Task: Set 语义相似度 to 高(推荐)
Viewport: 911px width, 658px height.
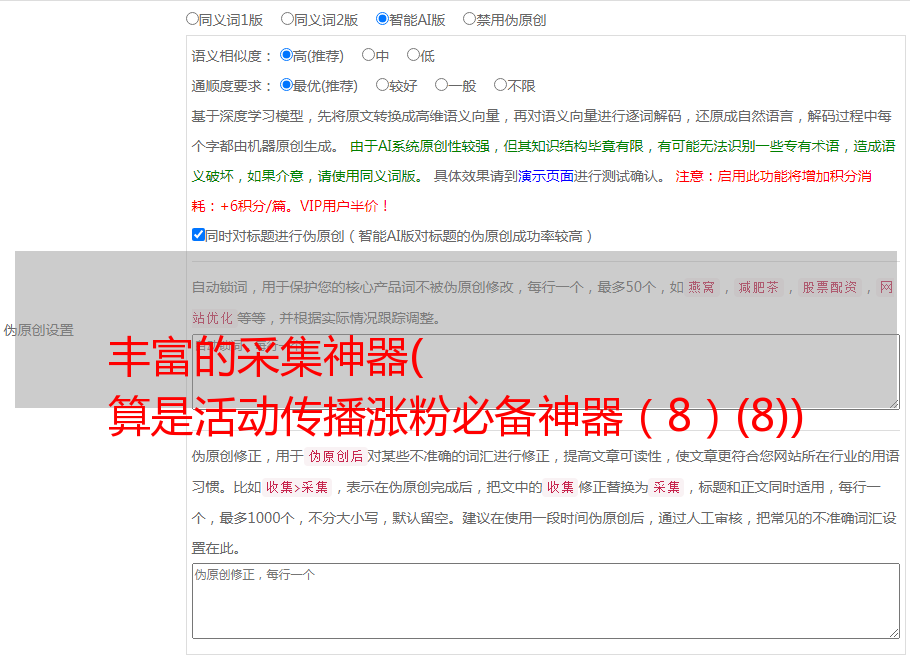Action: click(286, 55)
